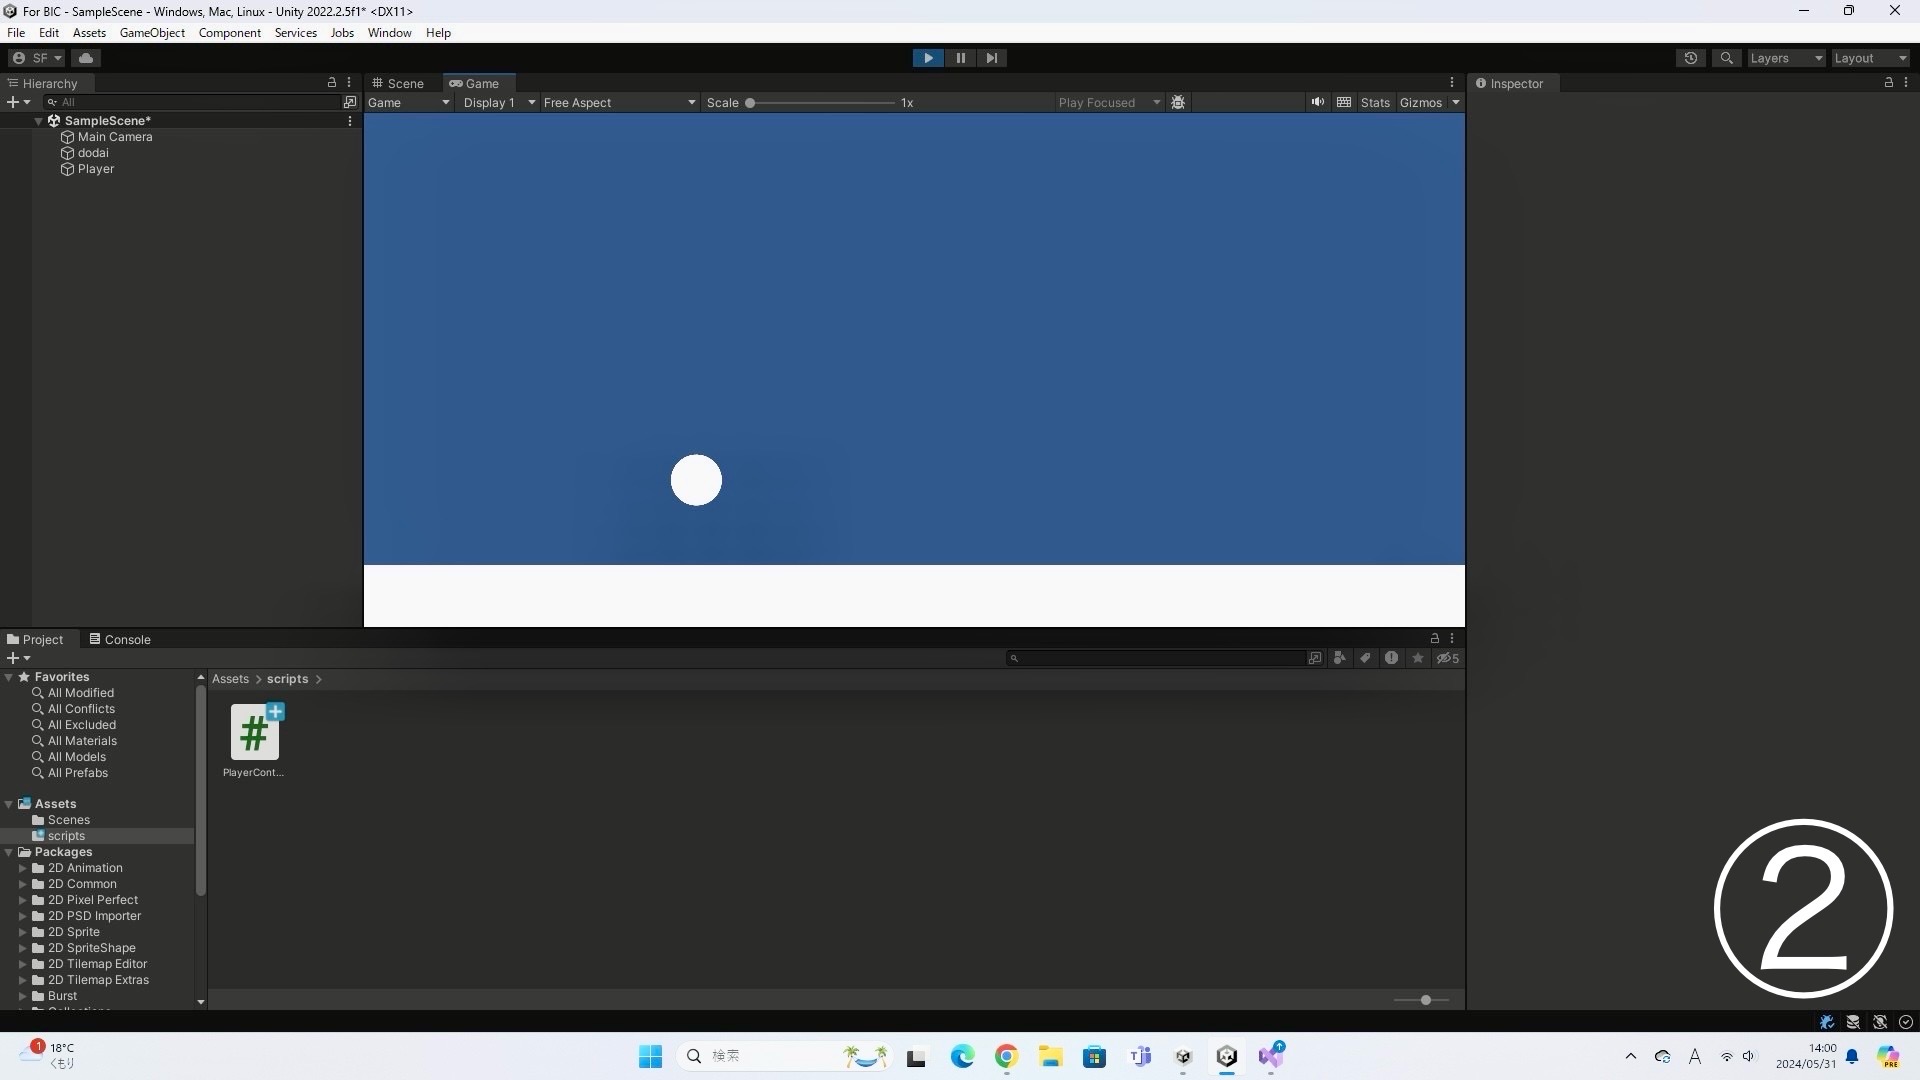
Task: Toggle the Stats overlay button
Action: (1374, 102)
